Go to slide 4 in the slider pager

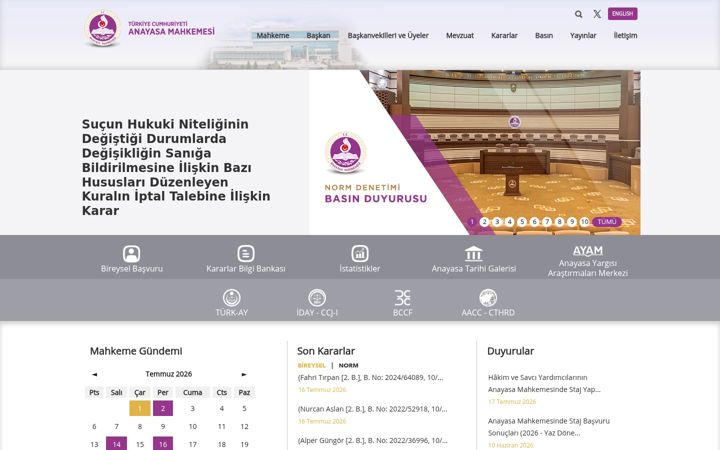click(509, 222)
